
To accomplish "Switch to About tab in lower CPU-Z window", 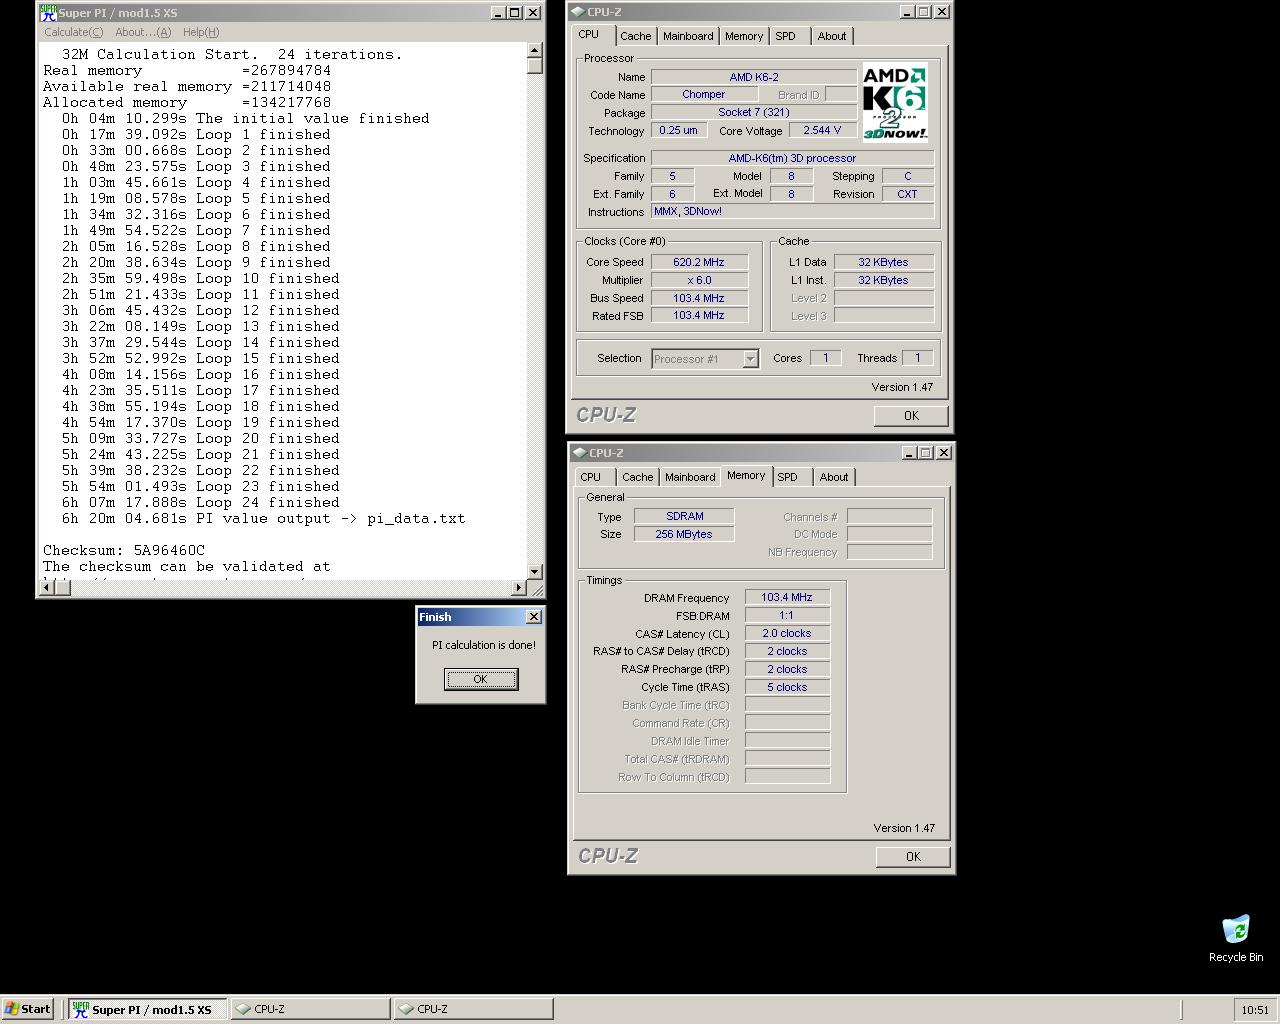I will (x=834, y=477).
